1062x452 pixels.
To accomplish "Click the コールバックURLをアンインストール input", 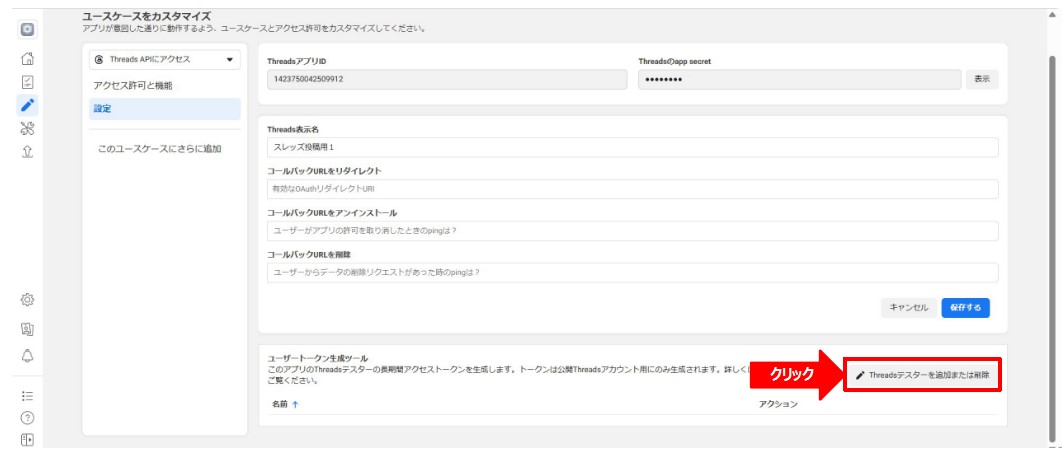I will [633, 230].
